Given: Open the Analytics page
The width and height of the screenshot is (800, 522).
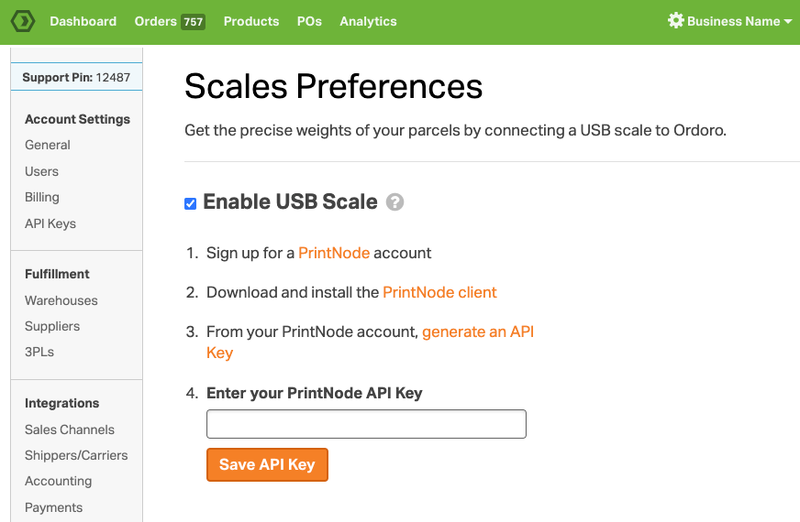Looking at the screenshot, I should click(x=368, y=21).
